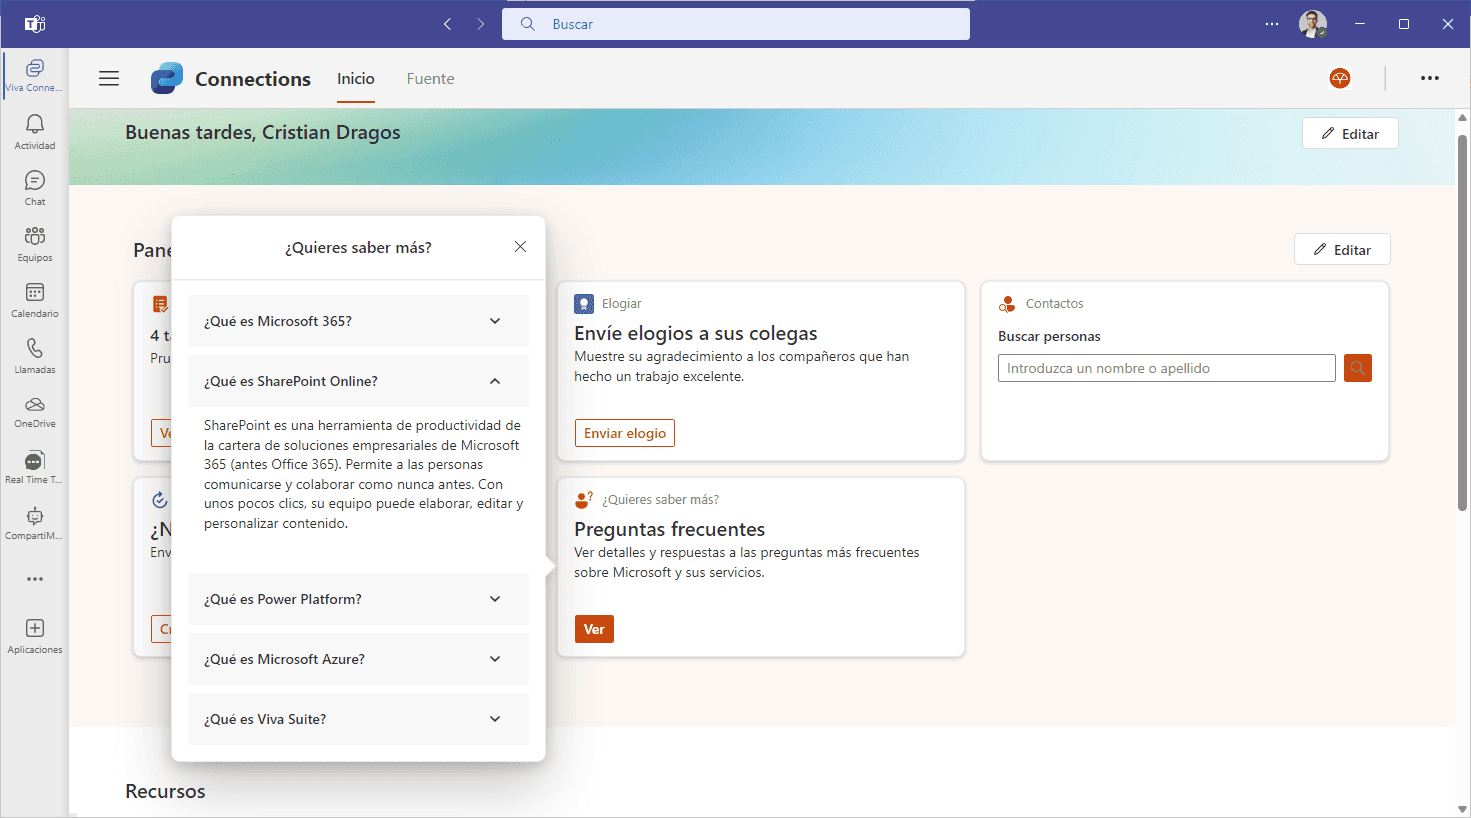
Task: Show more apps ellipsis in sidebar
Action: [x=35, y=579]
